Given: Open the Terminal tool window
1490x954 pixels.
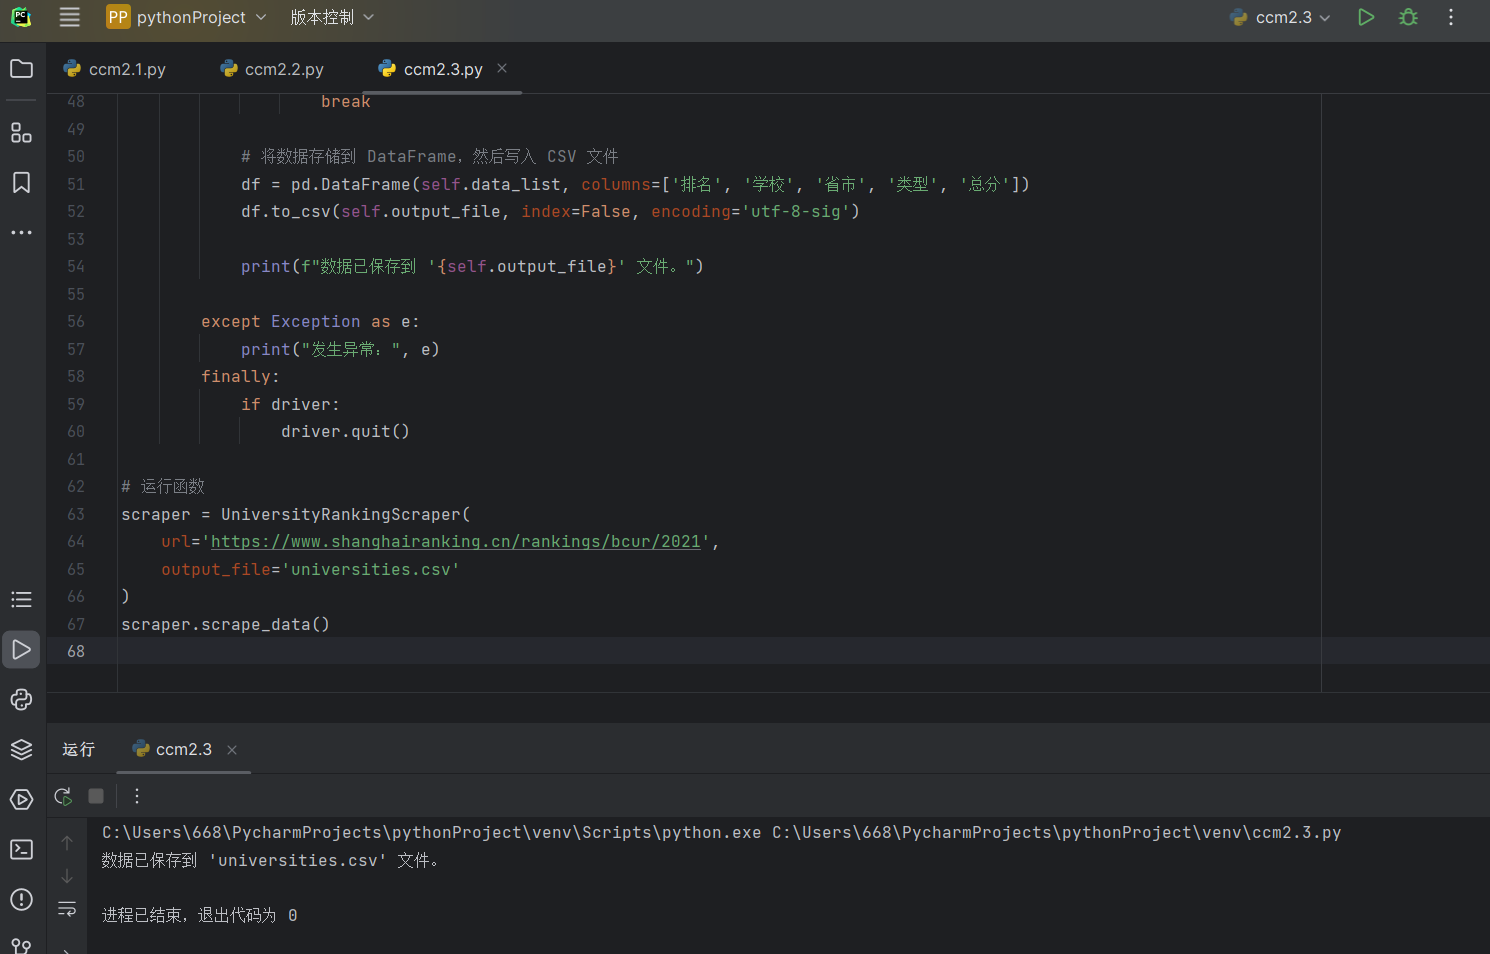Looking at the screenshot, I should pyautogui.click(x=21, y=850).
